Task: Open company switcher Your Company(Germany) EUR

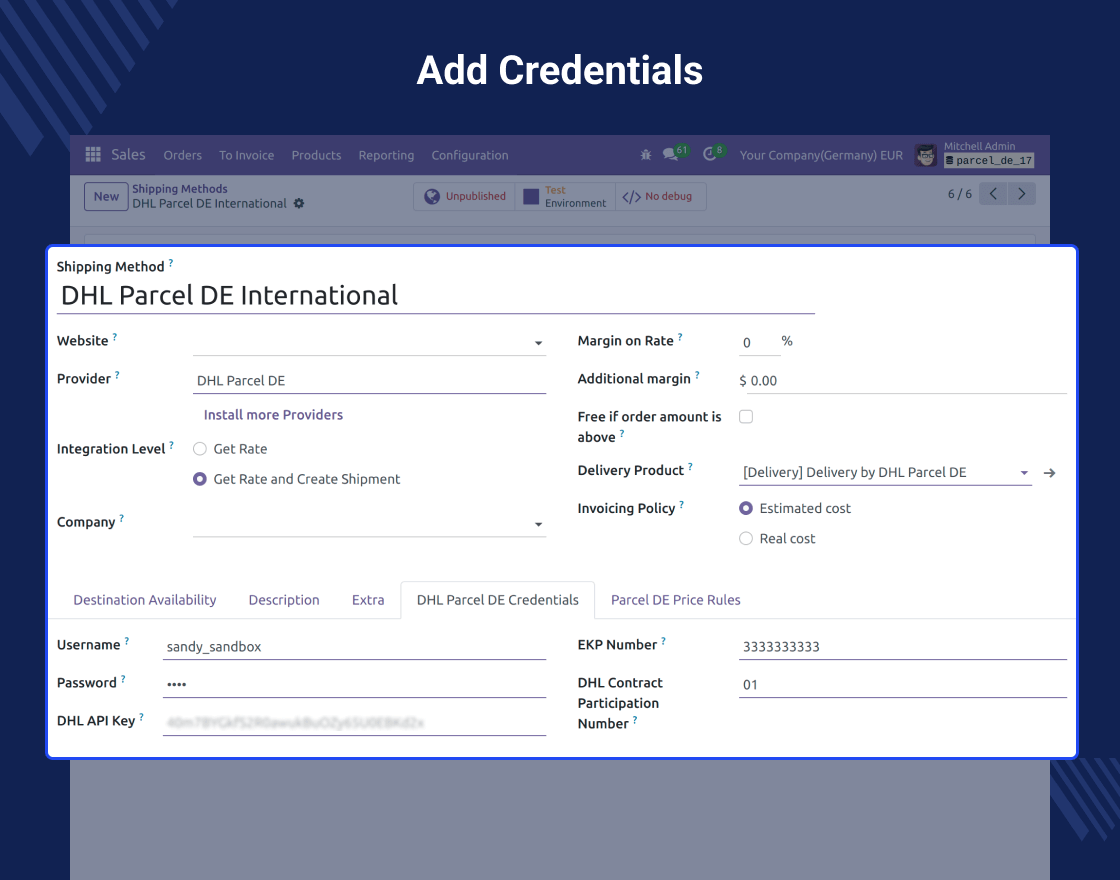Action: [x=821, y=155]
